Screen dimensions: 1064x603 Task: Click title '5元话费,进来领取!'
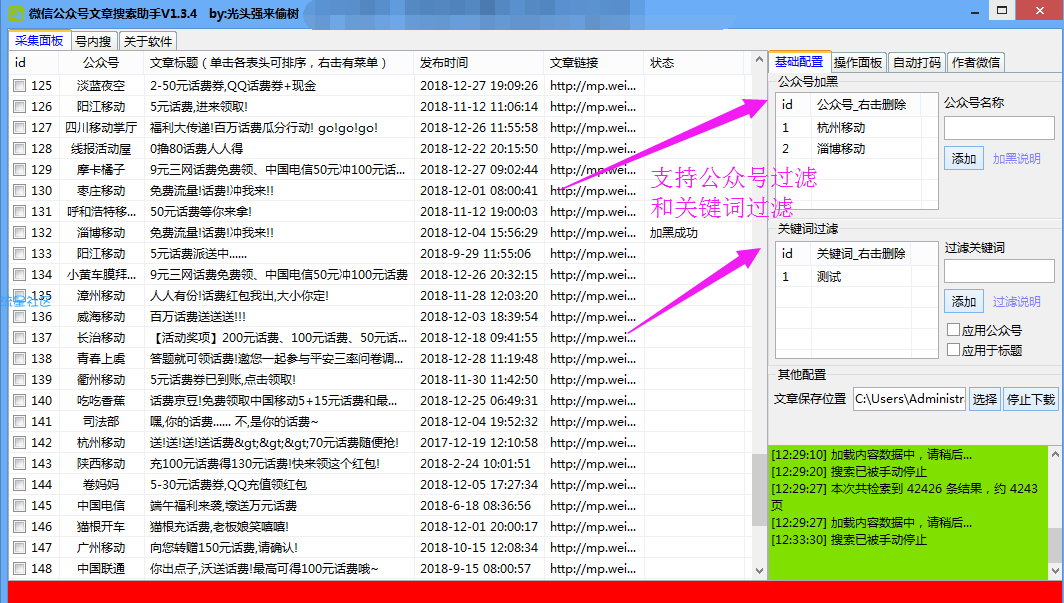pyautogui.click(x=199, y=106)
